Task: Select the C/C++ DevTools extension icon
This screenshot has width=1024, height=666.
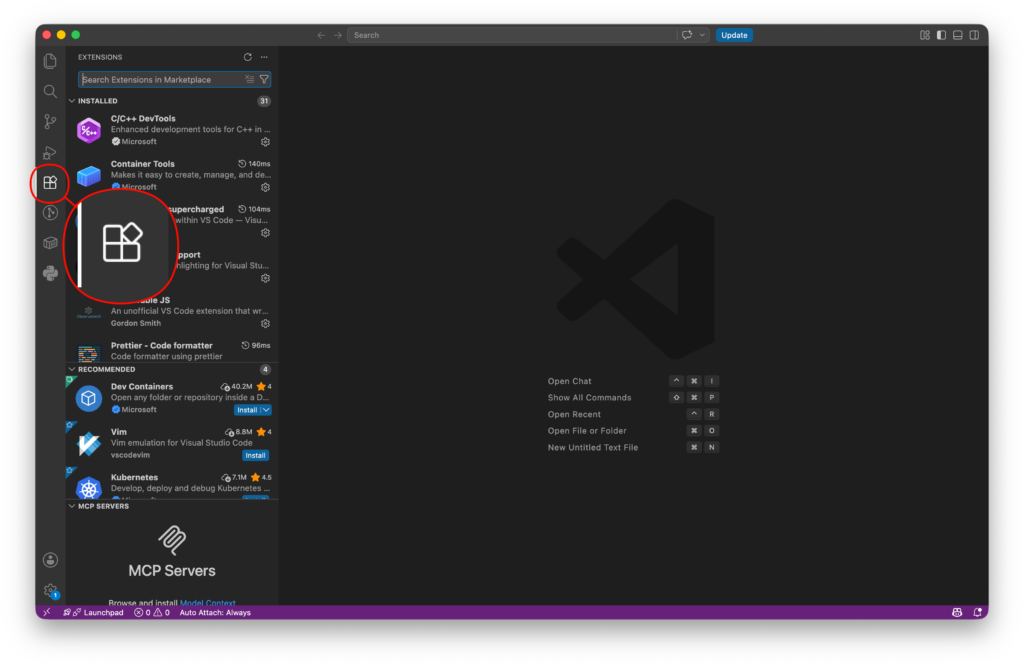Action: (x=89, y=130)
